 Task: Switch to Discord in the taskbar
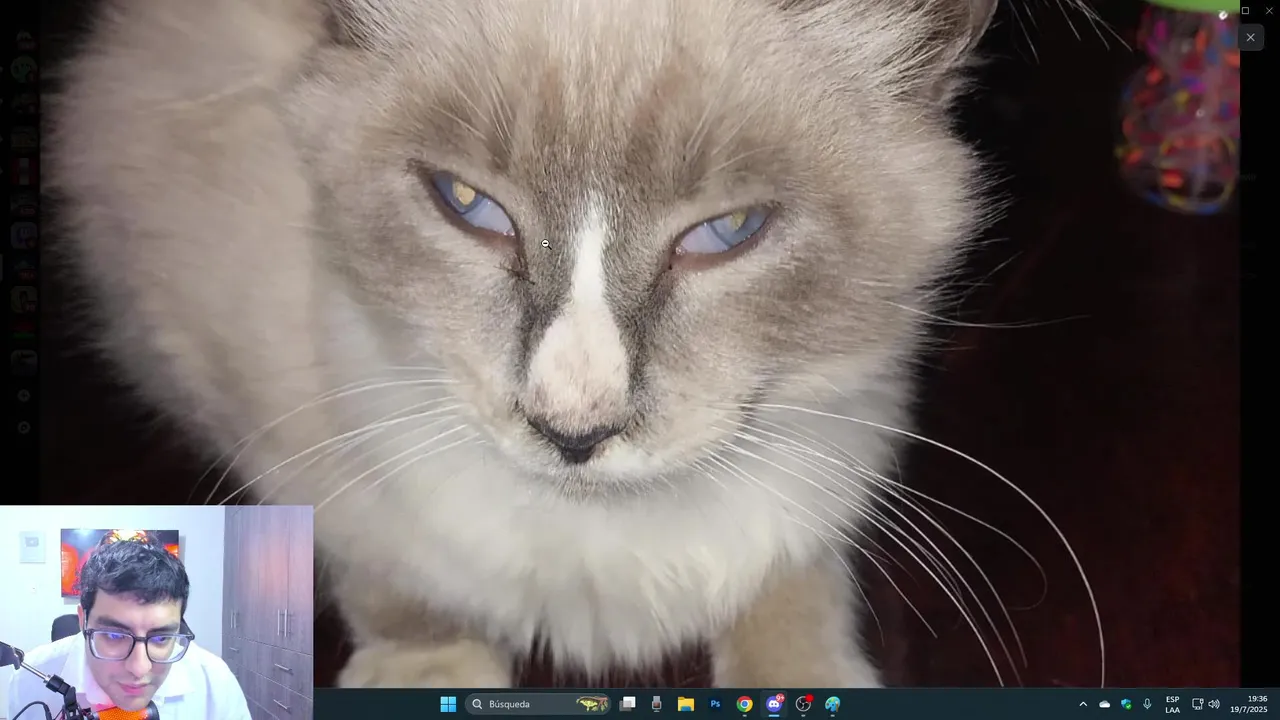(x=774, y=704)
